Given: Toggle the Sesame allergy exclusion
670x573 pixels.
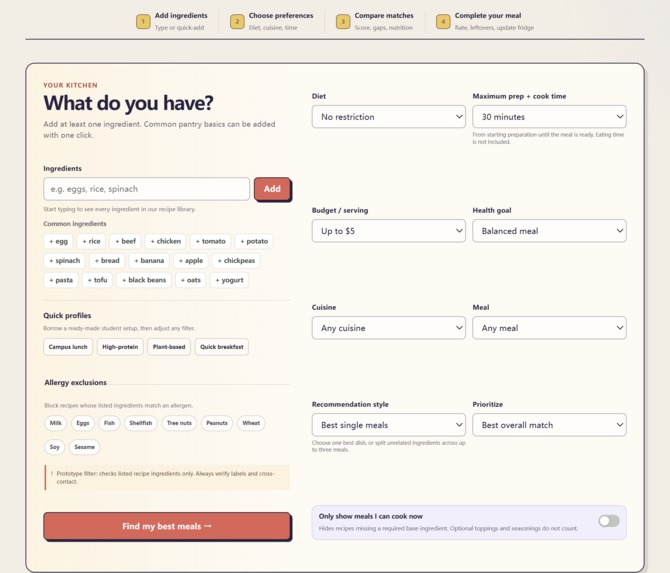Looking at the screenshot, I should coord(84,447).
